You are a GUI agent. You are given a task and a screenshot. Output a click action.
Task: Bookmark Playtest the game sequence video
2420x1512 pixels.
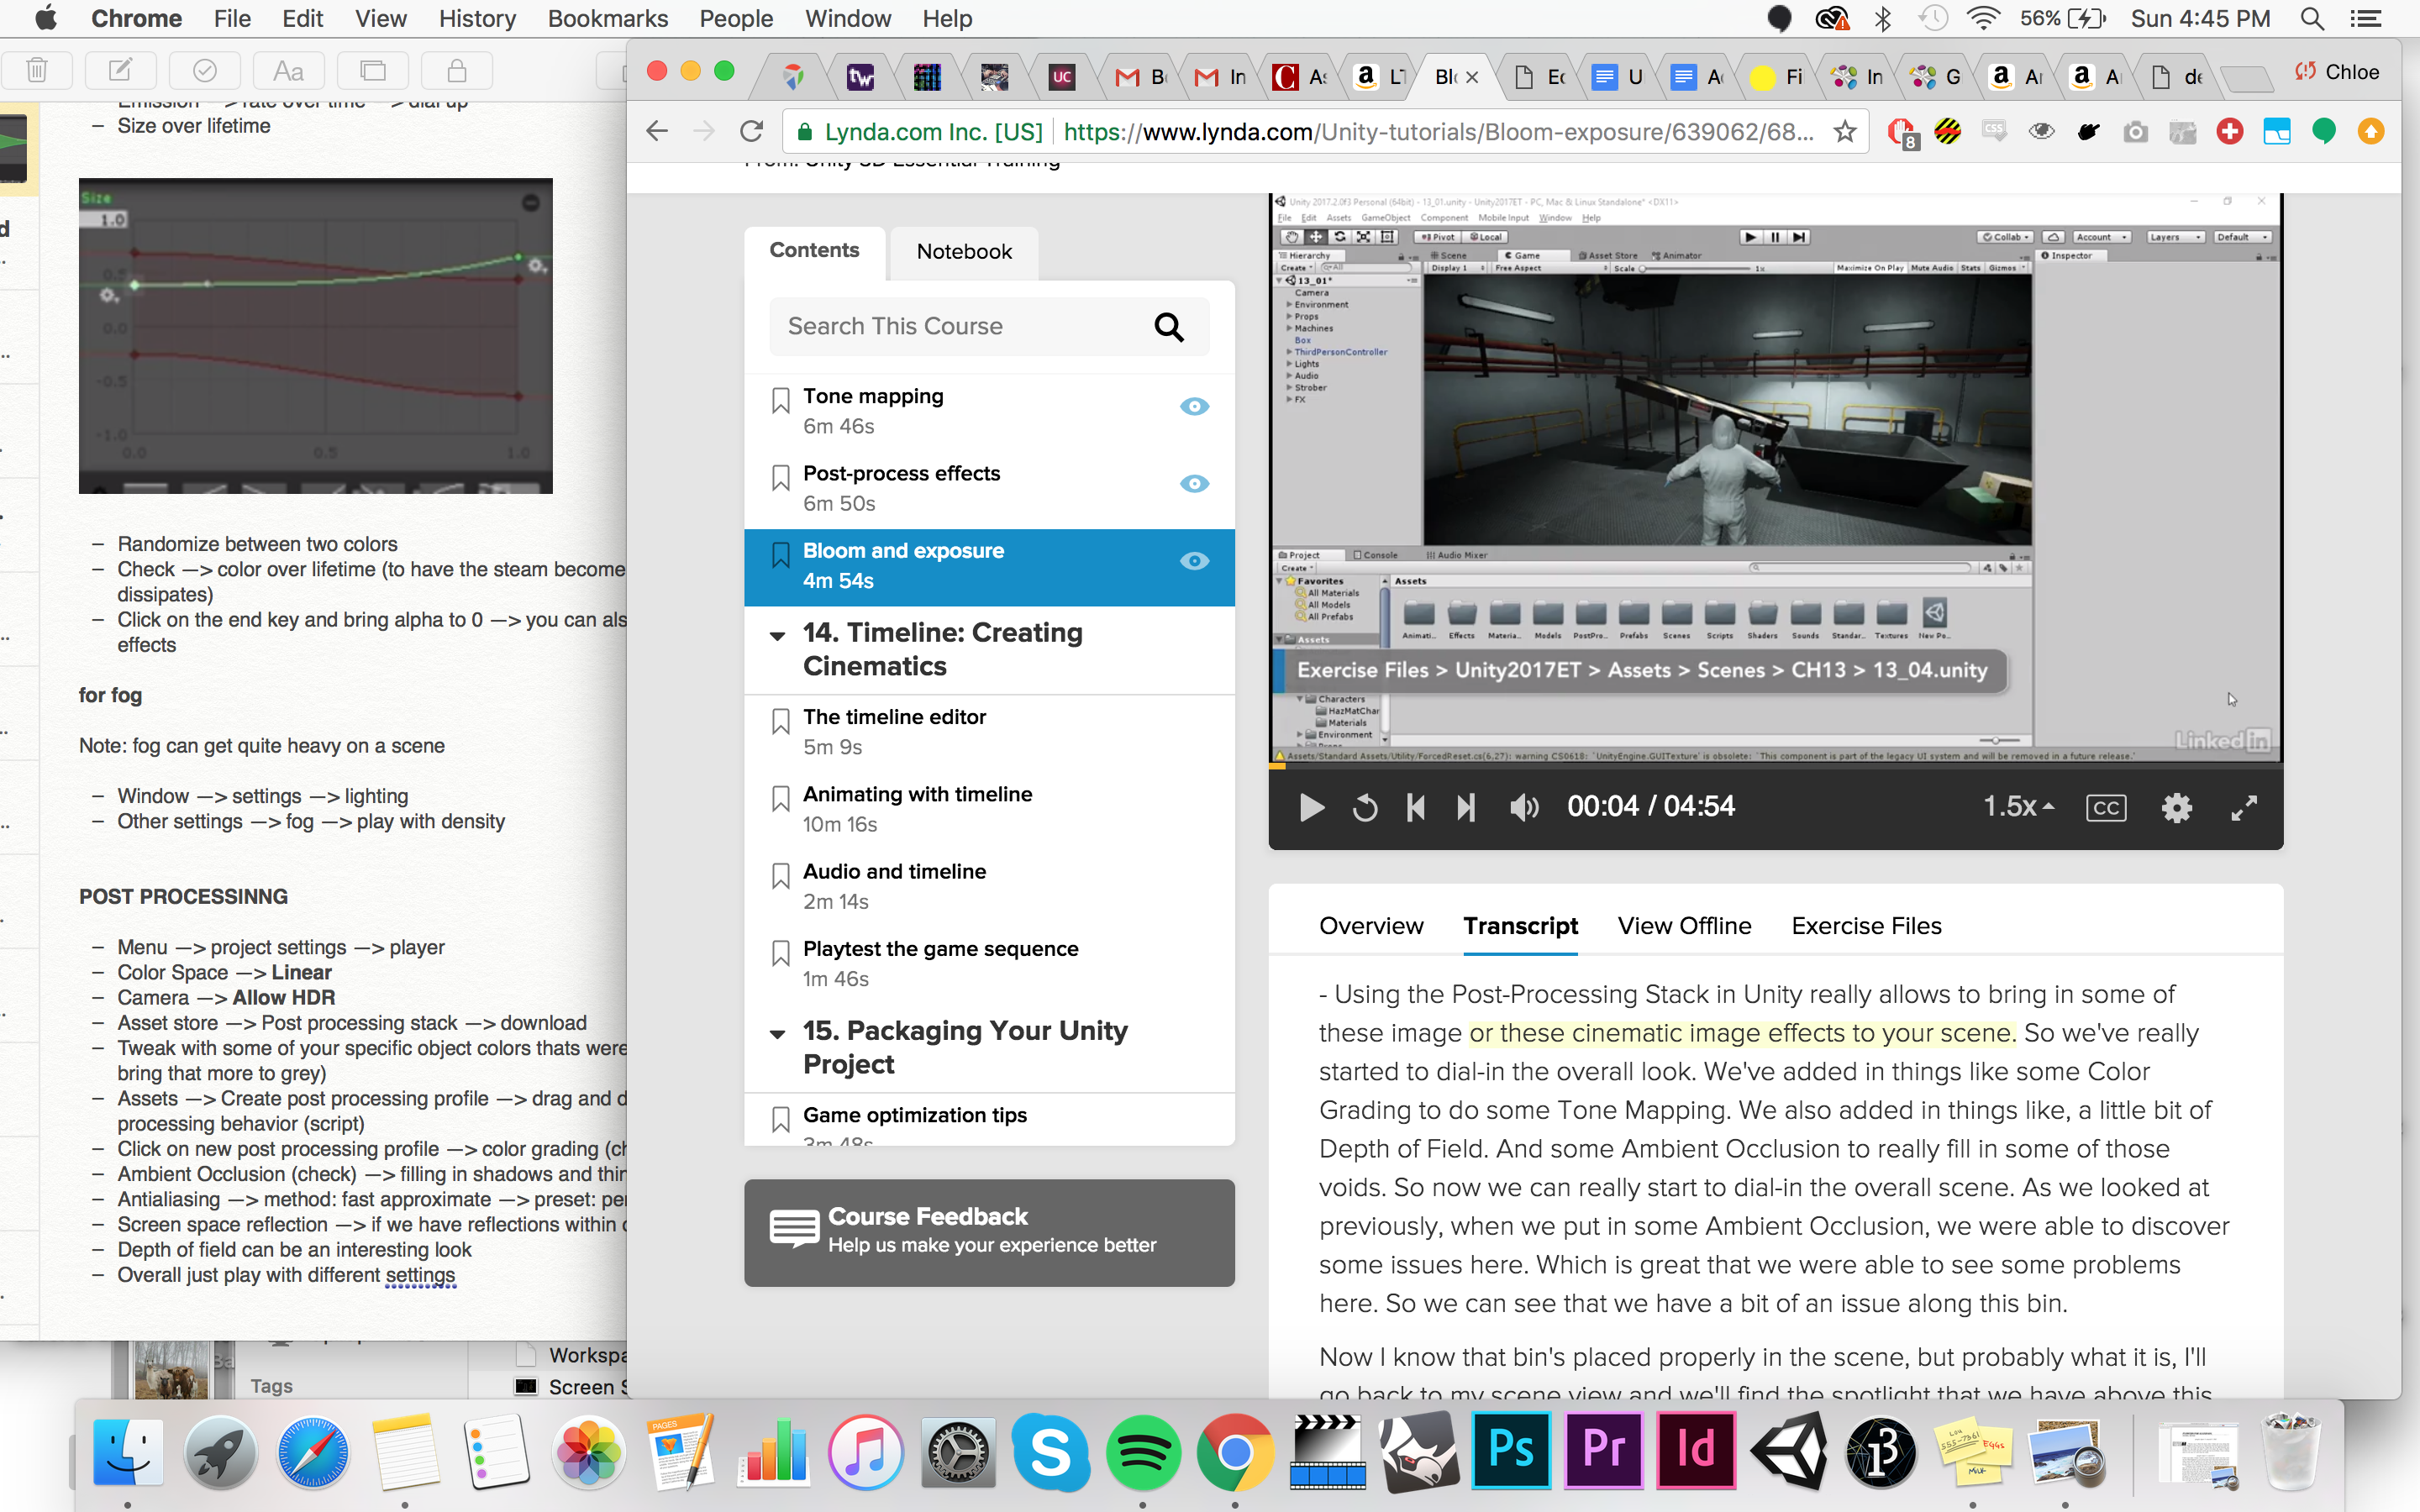780,954
